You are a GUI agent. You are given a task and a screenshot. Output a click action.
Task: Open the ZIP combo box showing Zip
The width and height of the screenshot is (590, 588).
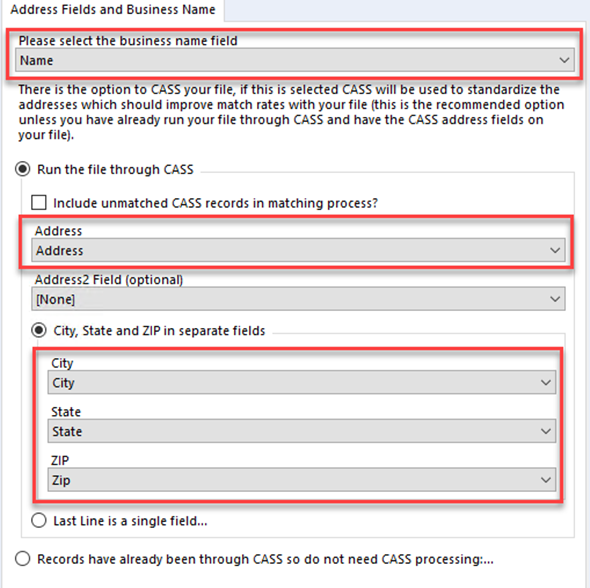click(x=301, y=480)
